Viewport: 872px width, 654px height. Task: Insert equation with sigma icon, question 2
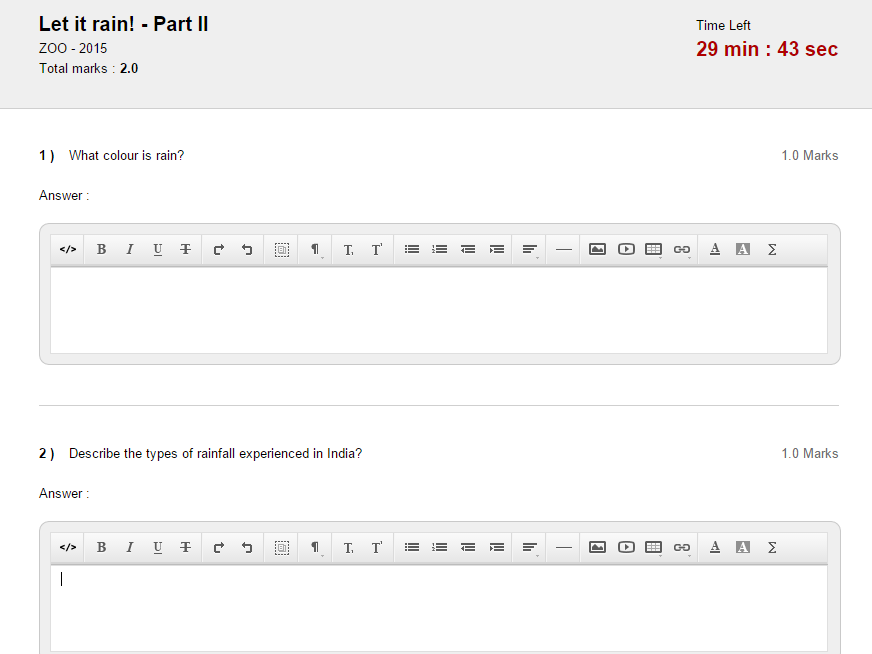(772, 548)
